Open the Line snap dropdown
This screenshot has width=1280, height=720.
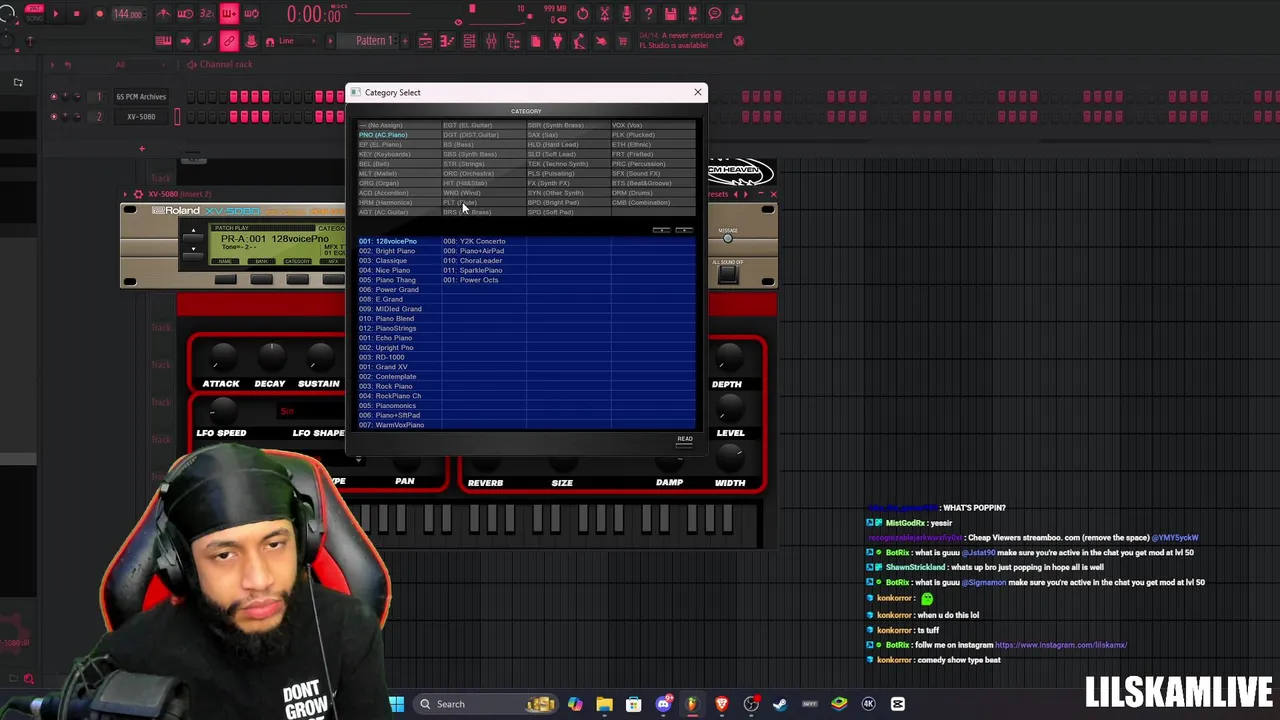[297, 40]
